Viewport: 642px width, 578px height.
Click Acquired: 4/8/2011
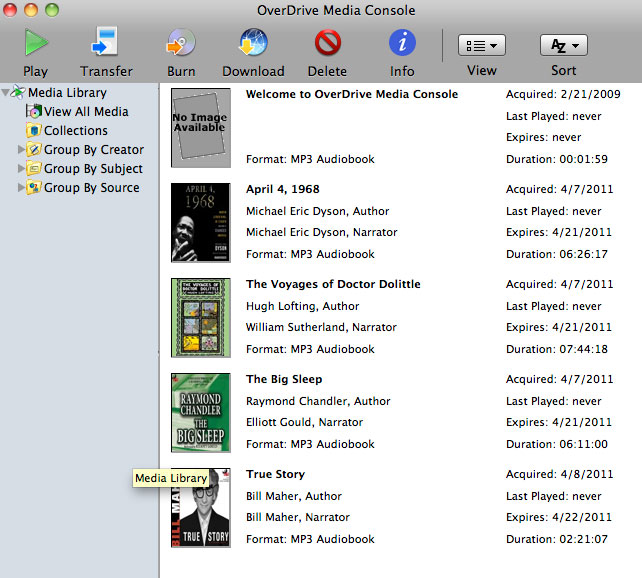pyautogui.click(x=559, y=474)
